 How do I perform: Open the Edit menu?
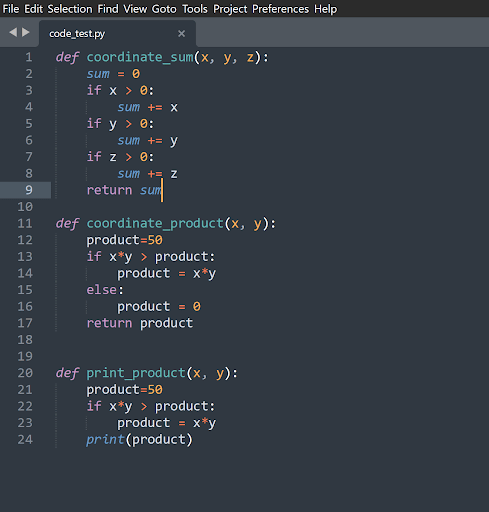[x=33, y=9]
